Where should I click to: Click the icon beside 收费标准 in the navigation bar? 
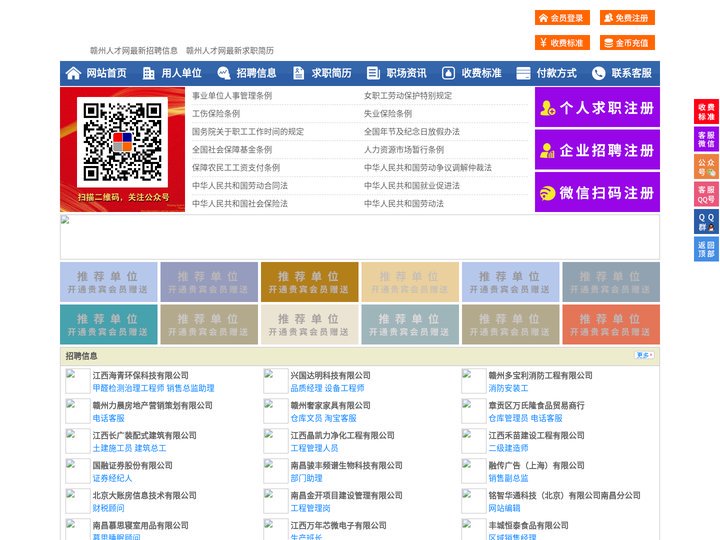point(448,73)
